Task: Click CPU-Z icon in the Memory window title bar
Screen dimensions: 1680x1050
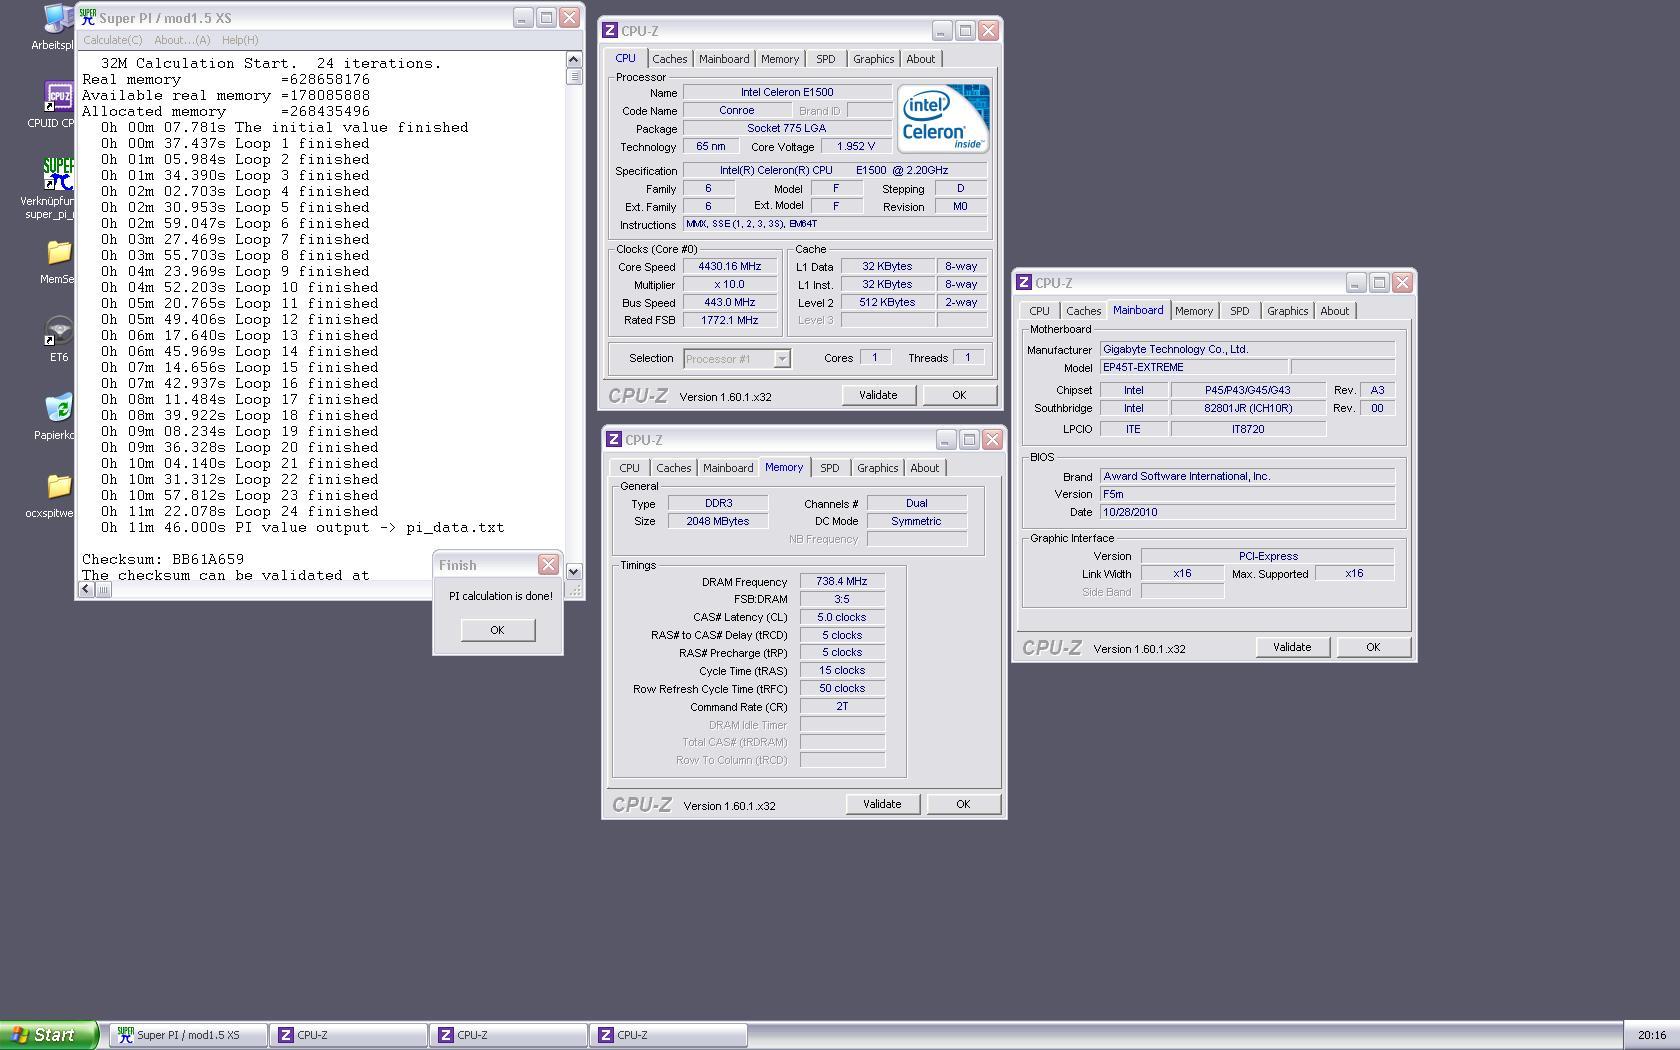Action: (614, 440)
